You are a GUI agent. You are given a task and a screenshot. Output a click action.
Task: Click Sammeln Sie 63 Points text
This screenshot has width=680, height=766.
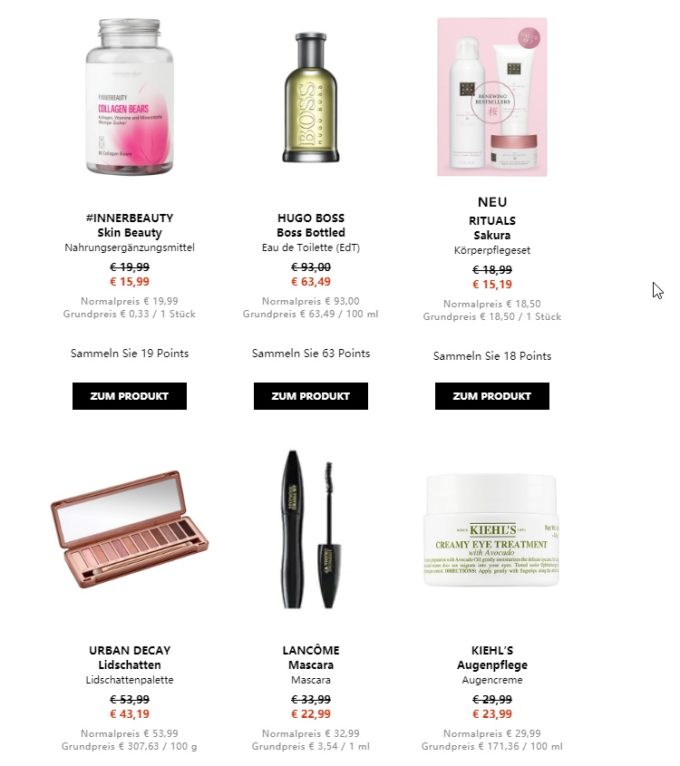[x=311, y=353]
